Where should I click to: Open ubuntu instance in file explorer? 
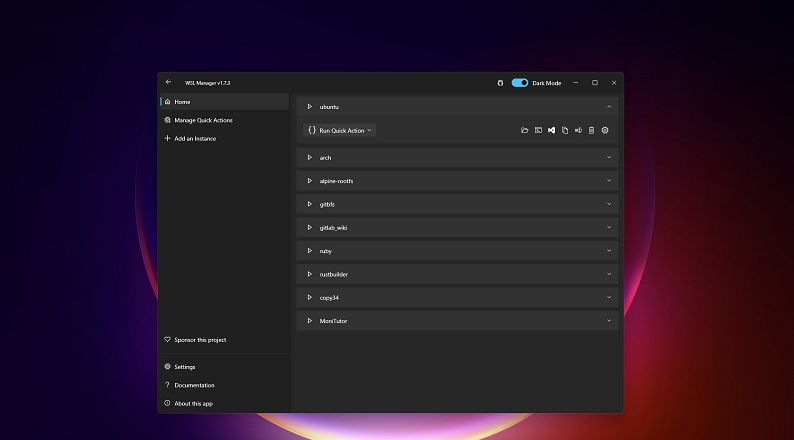tap(525, 131)
